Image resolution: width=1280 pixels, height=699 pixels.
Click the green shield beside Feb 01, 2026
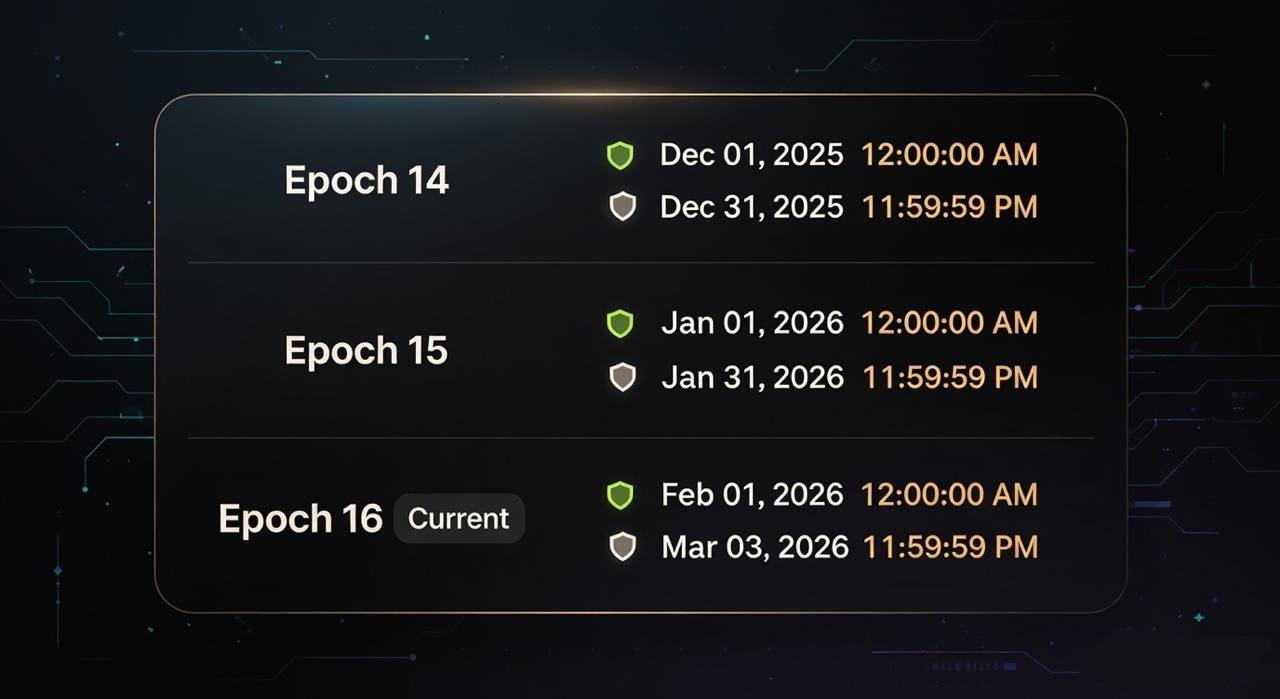tap(620, 495)
